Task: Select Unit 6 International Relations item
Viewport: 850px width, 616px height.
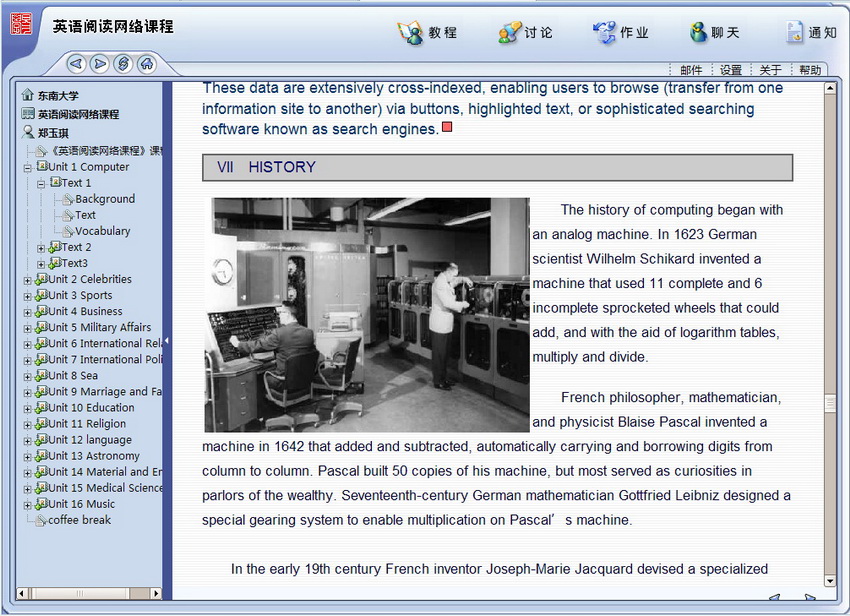Action: point(105,343)
